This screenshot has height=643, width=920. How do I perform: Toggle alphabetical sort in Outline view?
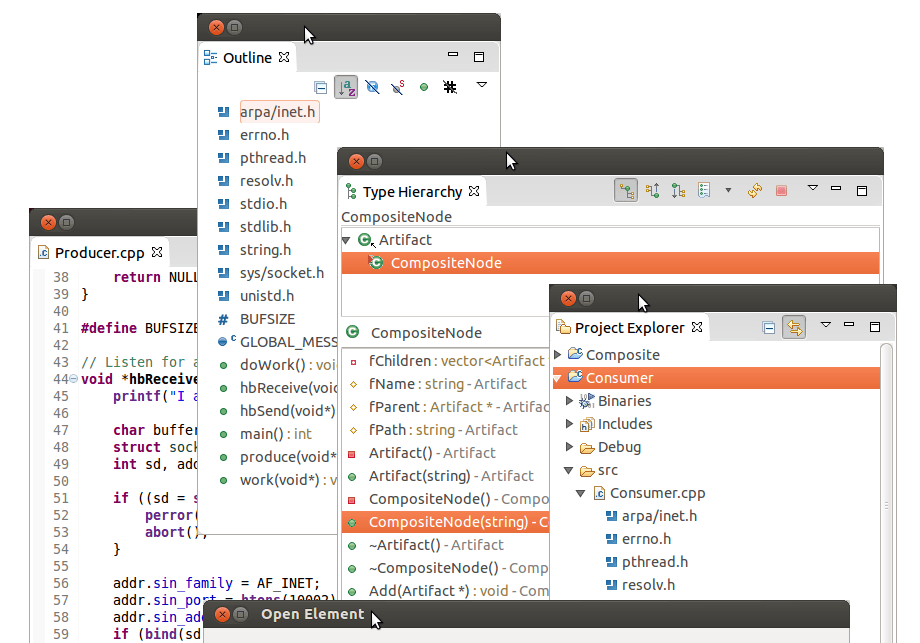[346, 87]
